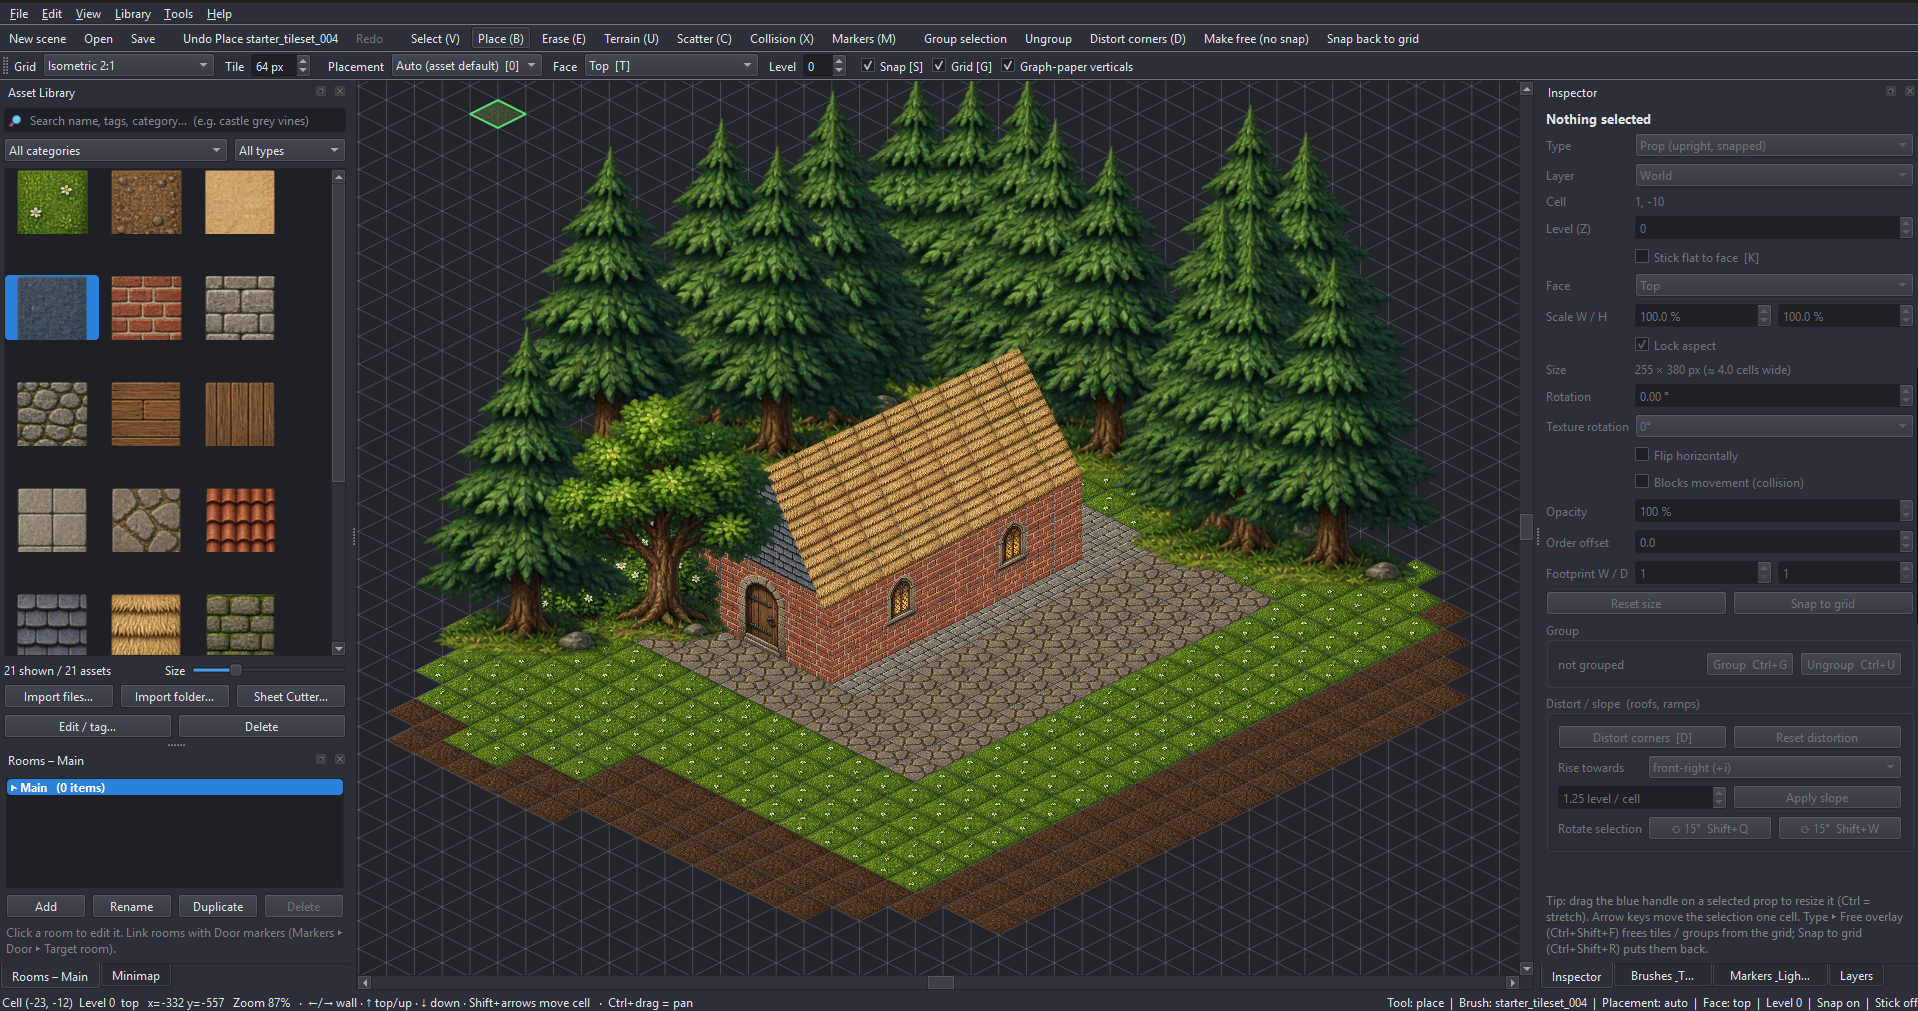Open the Placement Auto dropdown

point(466,66)
